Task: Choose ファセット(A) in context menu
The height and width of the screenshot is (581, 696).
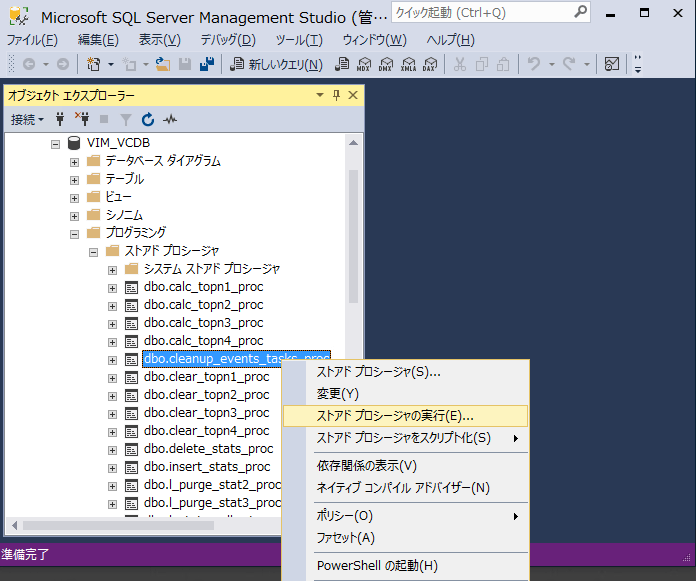Action: [406, 538]
